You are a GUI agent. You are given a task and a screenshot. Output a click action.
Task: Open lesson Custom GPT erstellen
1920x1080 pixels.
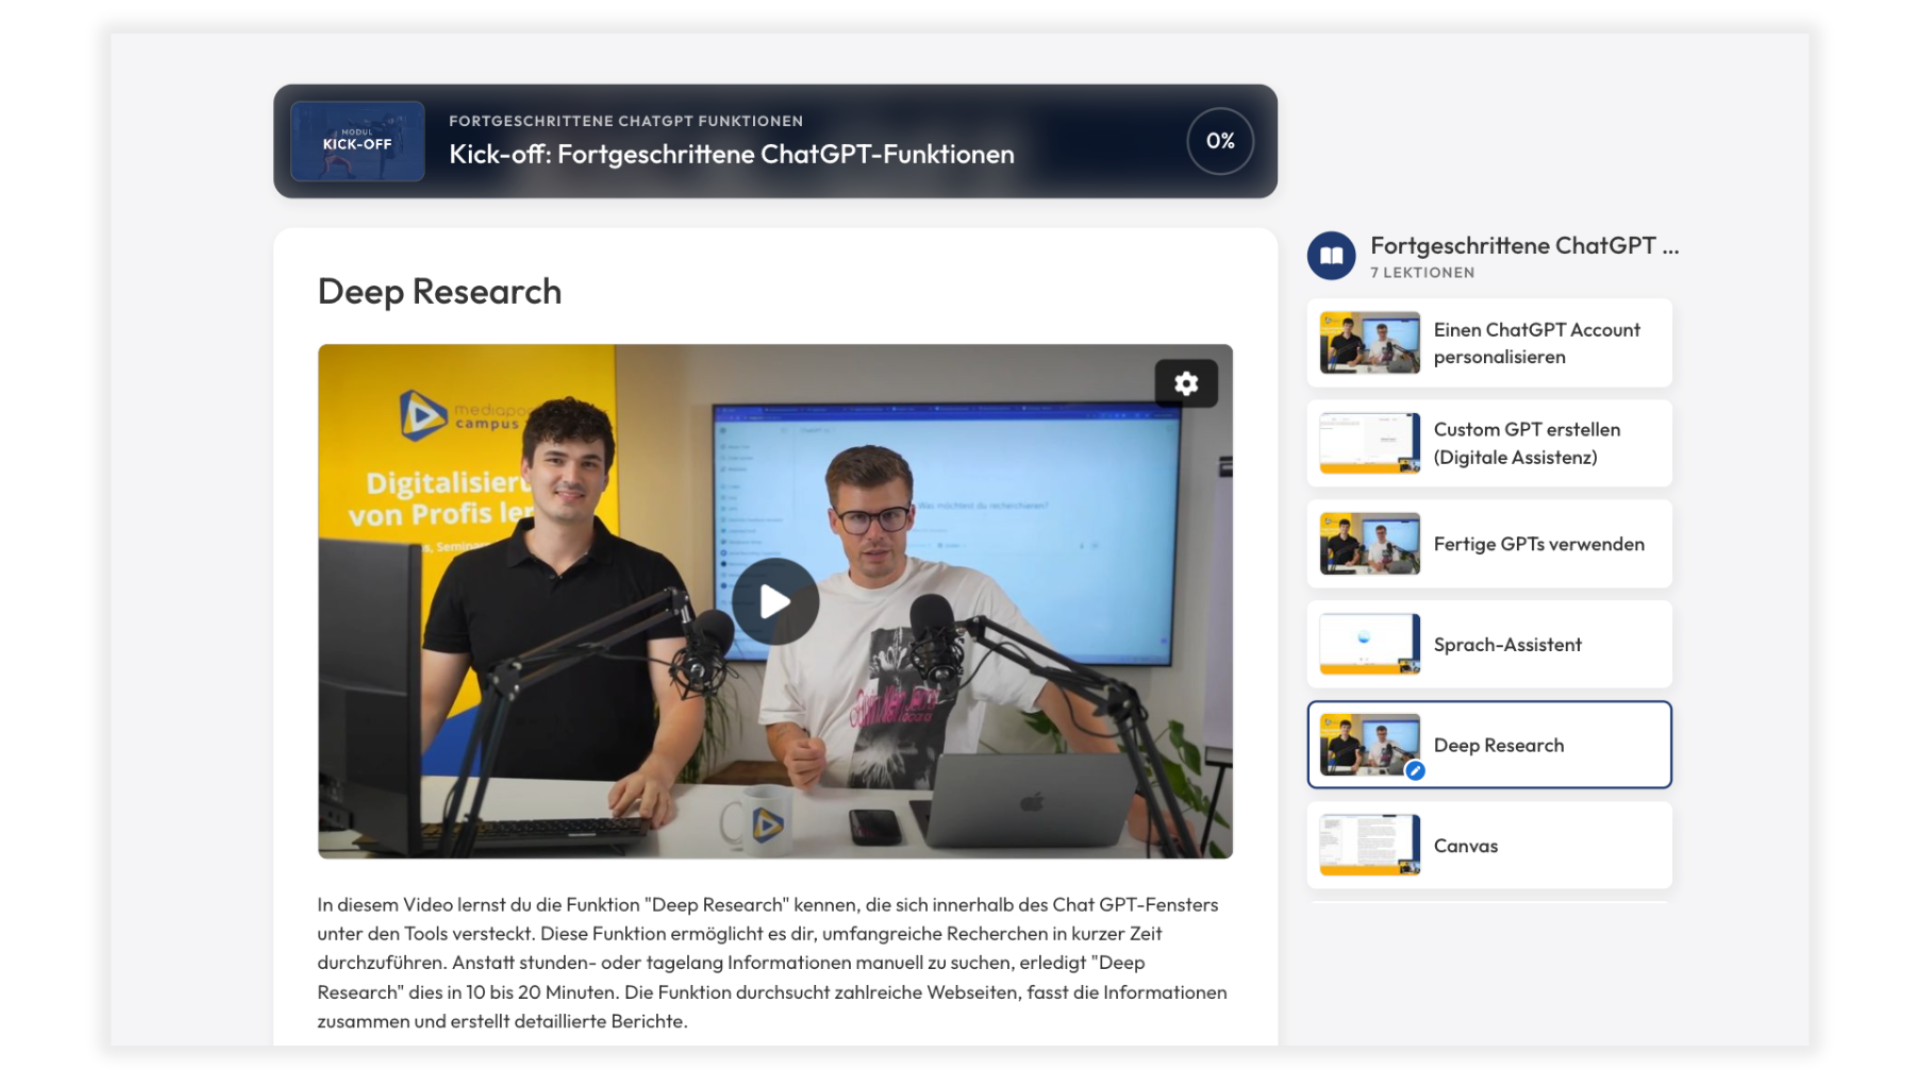pos(1489,443)
